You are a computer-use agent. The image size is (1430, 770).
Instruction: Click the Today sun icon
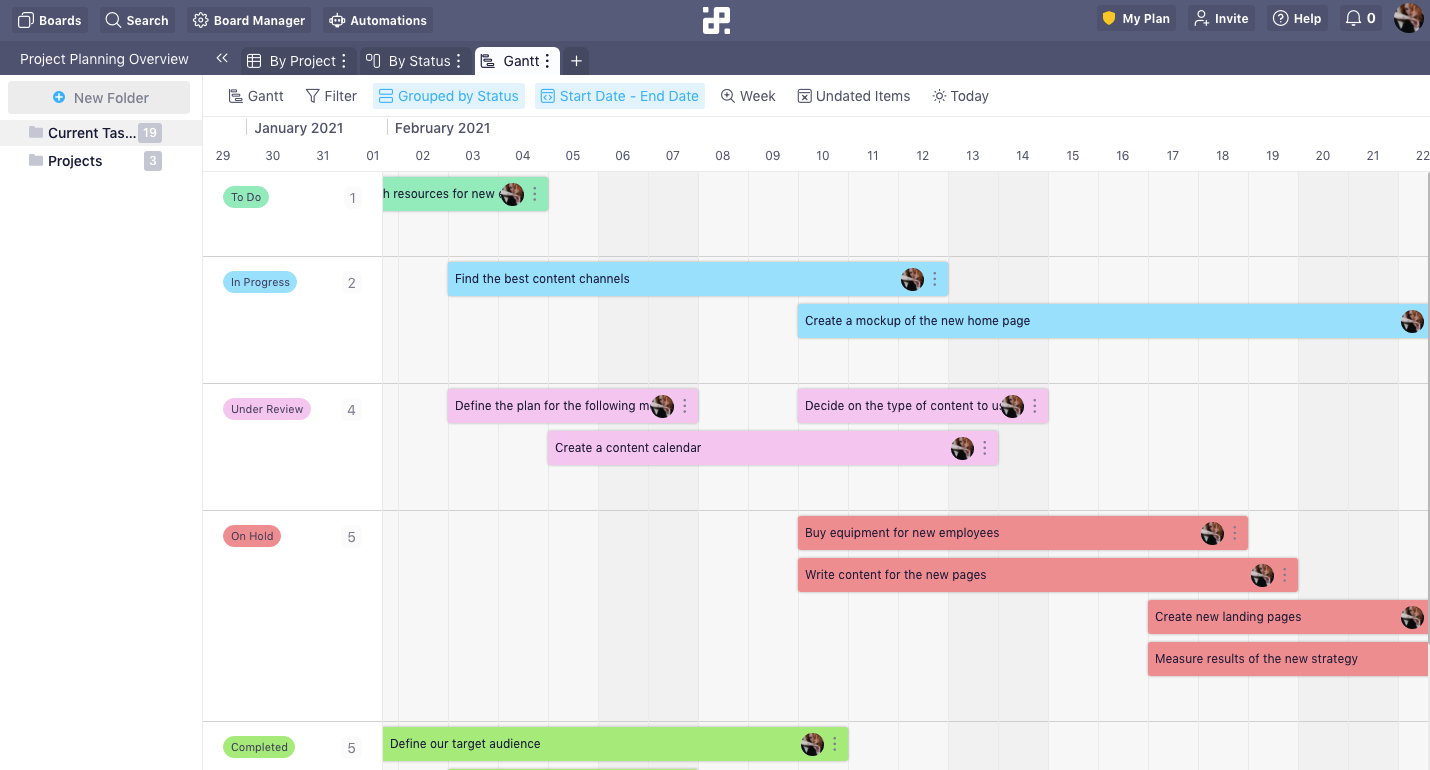(x=938, y=95)
